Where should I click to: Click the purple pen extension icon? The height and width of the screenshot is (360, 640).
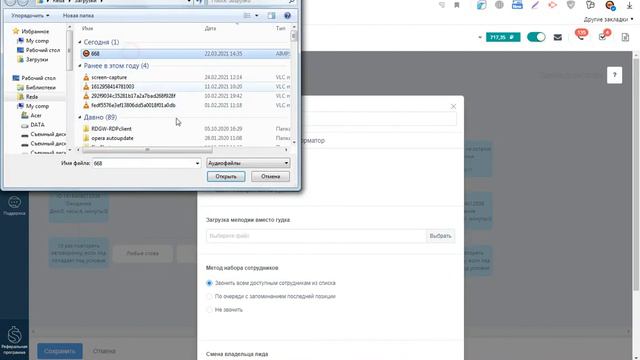pyautogui.click(x=535, y=5)
